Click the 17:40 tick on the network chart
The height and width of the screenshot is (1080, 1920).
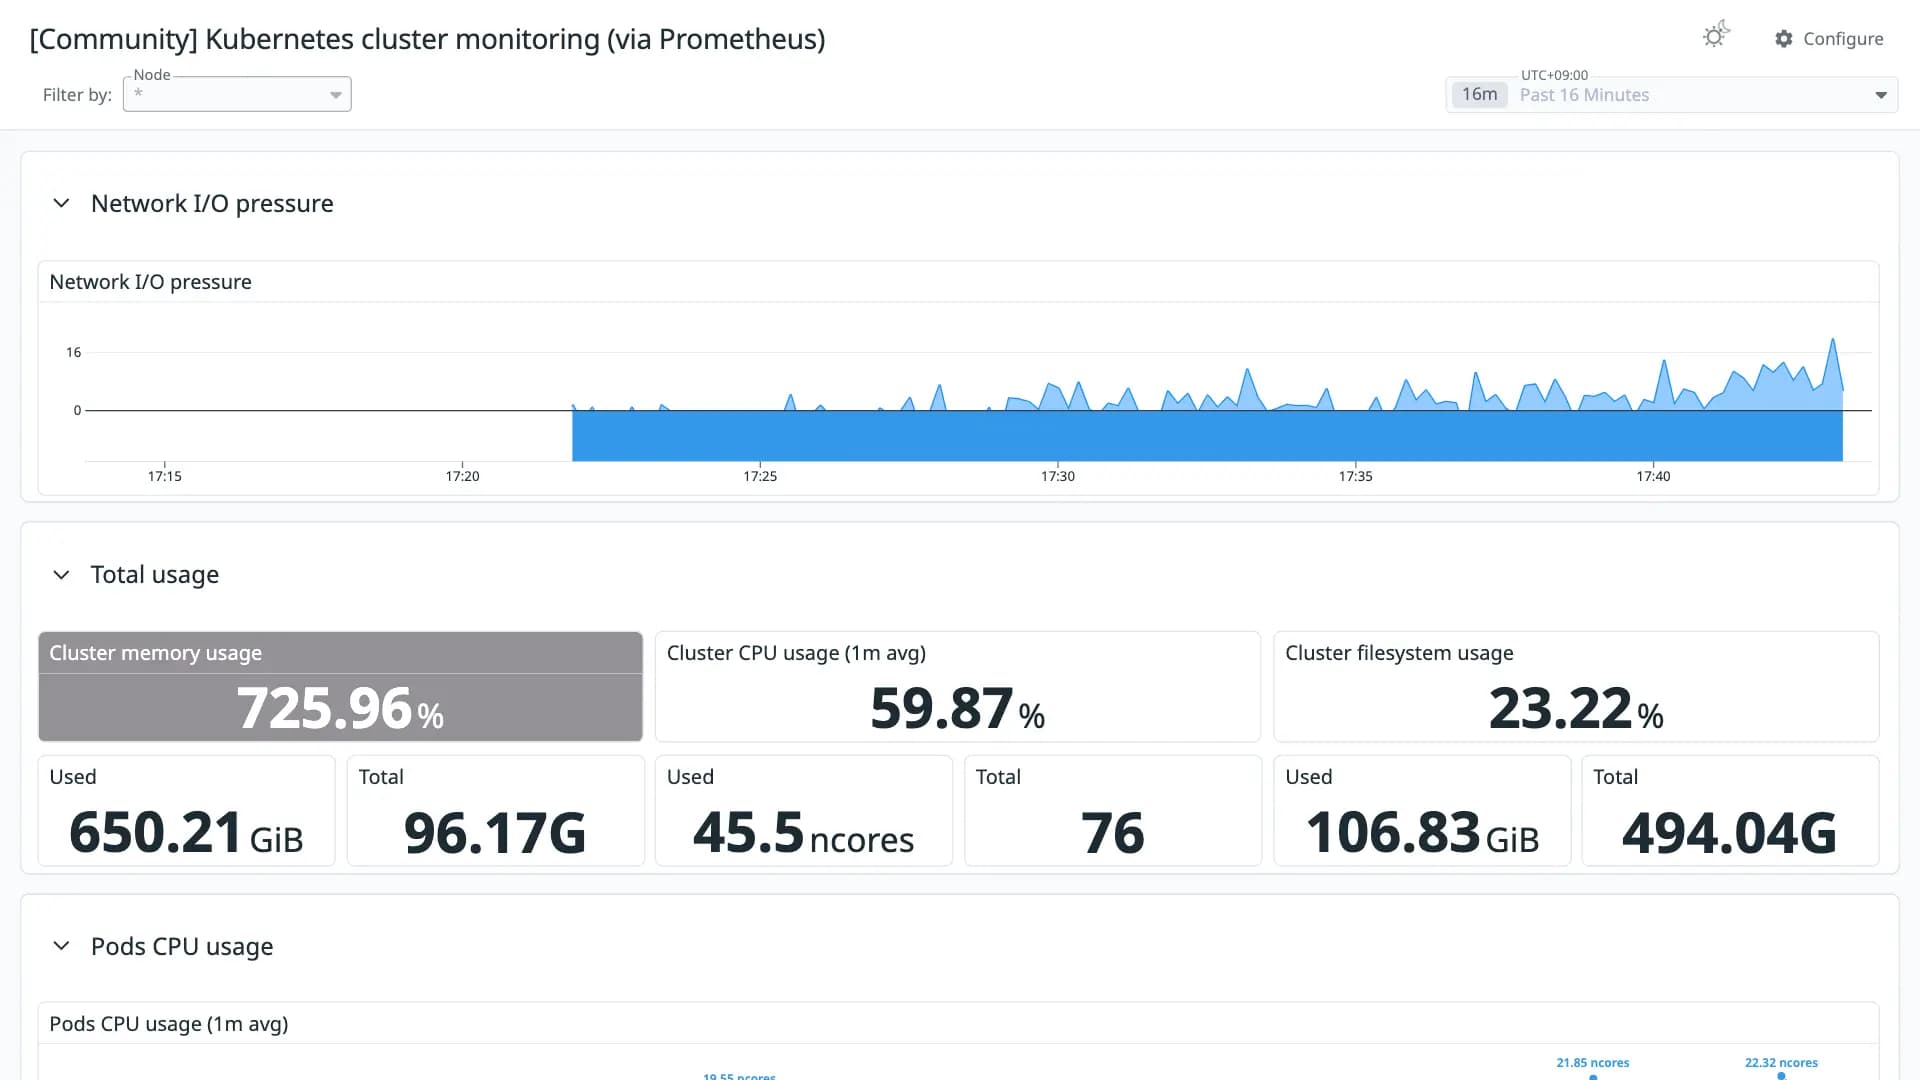pos(1653,476)
